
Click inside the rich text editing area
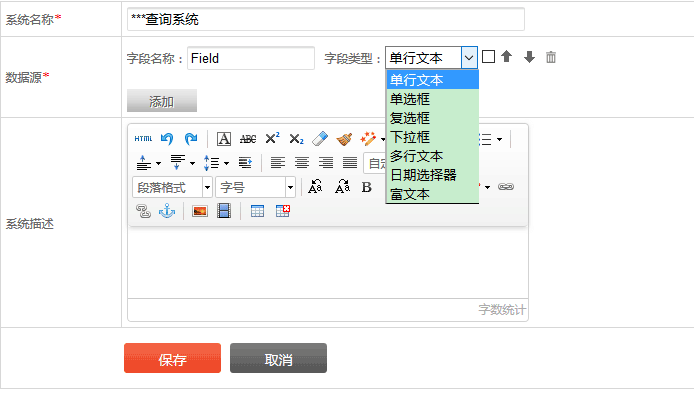point(328,262)
